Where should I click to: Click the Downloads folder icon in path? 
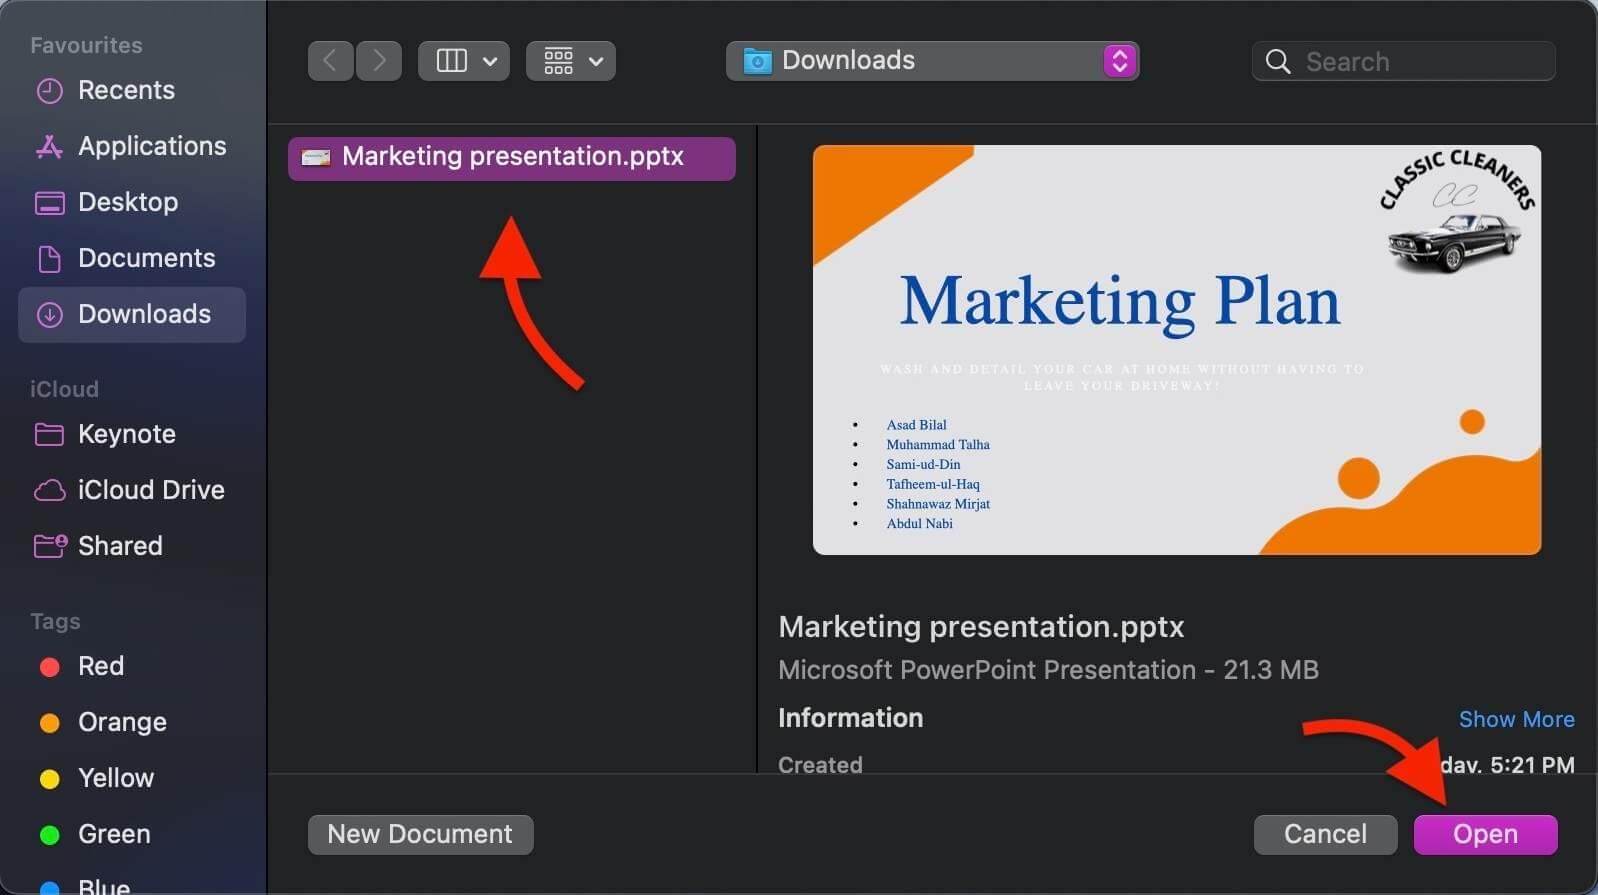coord(758,61)
